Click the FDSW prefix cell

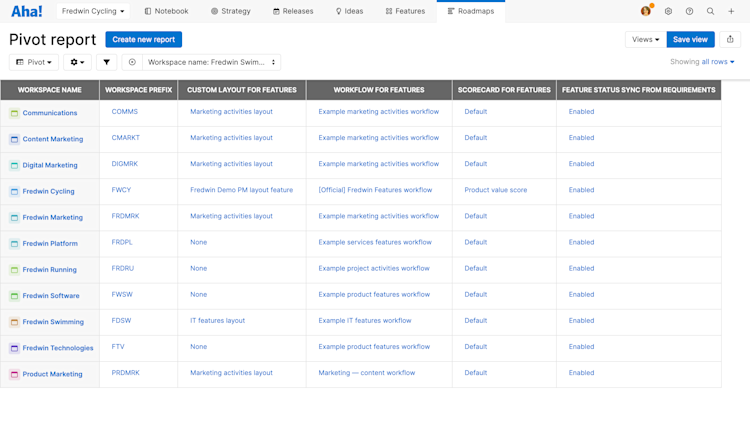coord(121,320)
